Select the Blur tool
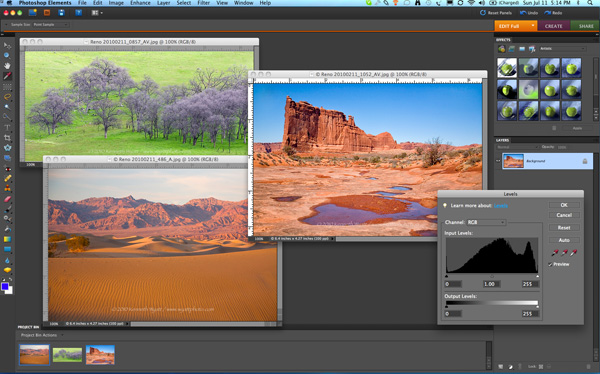The width and height of the screenshot is (600, 374). coord(7,260)
